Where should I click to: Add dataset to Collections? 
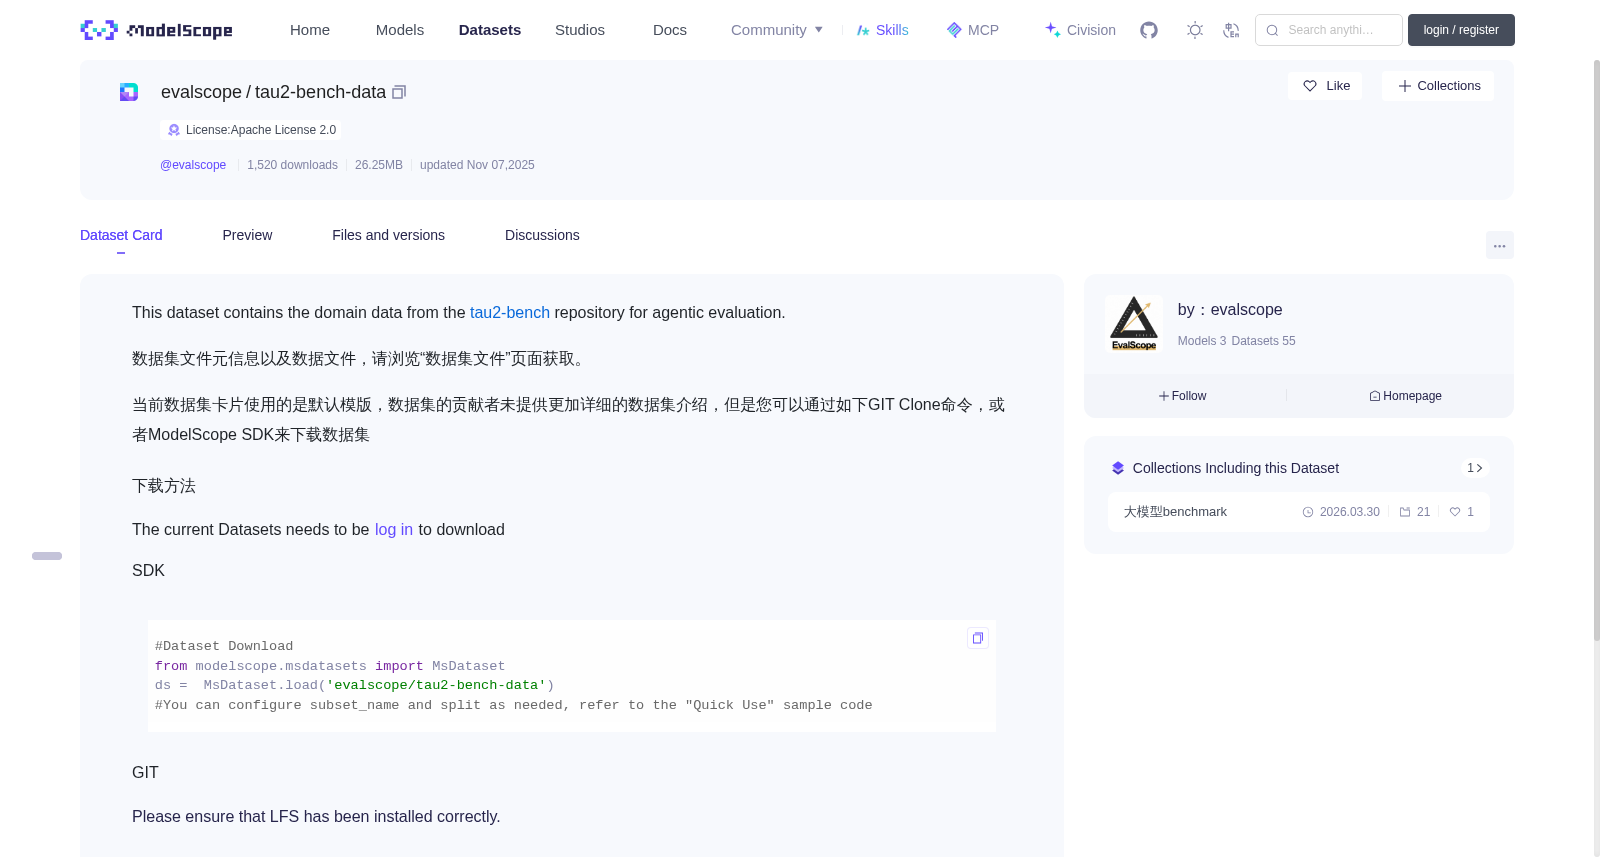[x=1438, y=86]
